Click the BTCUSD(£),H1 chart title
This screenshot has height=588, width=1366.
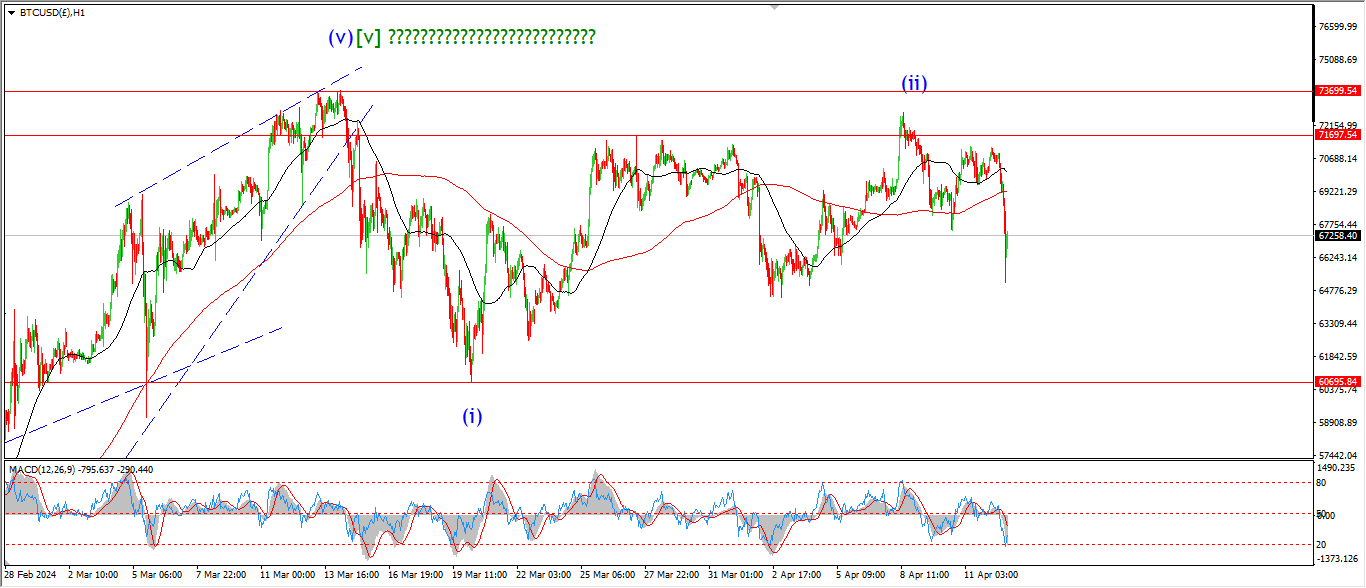point(52,13)
